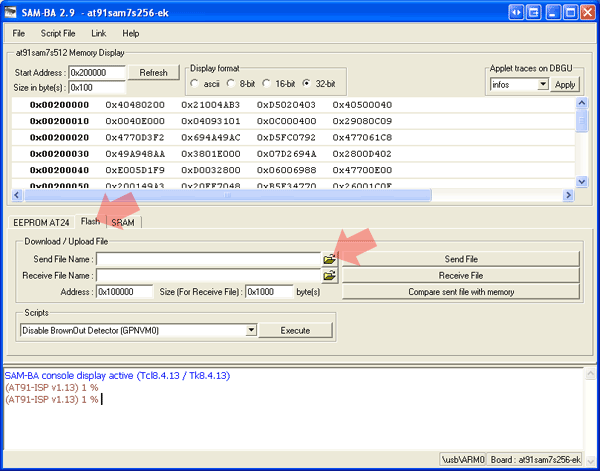Click the SAM-BA title bar application icon
This screenshot has width=600, height=471.
click(11, 12)
